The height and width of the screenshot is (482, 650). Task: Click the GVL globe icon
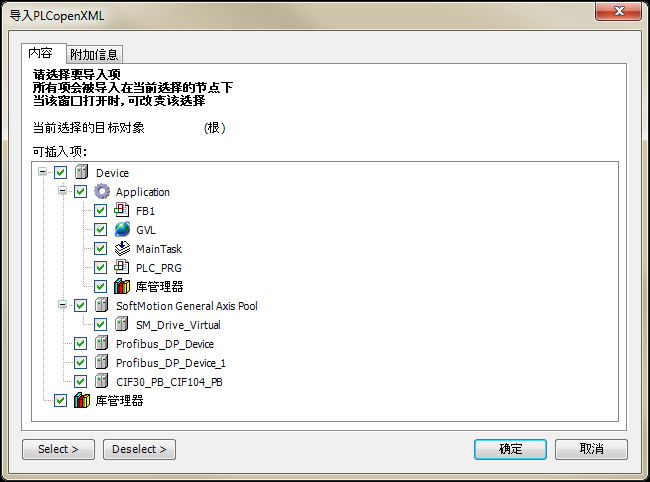[x=122, y=229]
